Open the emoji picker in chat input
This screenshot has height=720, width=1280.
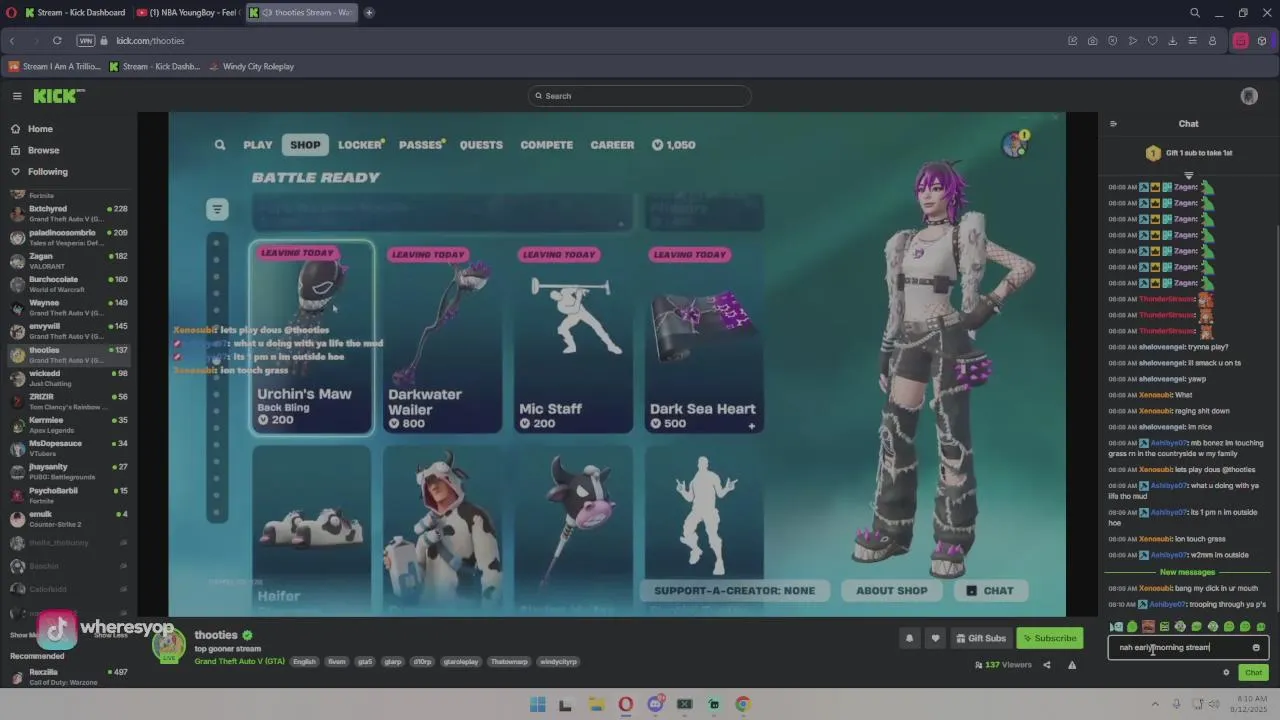pos(1256,648)
